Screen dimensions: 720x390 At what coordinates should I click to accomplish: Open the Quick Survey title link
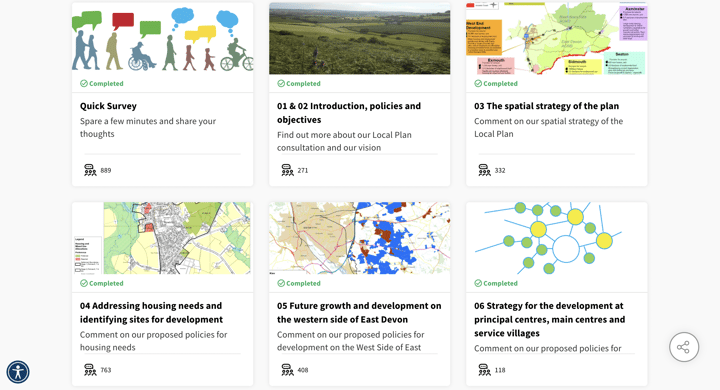point(108,106)
